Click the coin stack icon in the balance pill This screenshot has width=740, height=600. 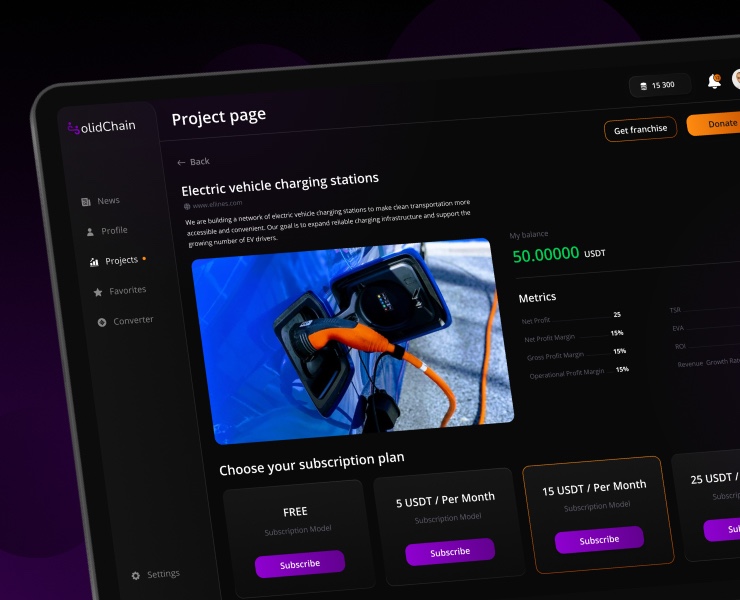pos(643,86)
